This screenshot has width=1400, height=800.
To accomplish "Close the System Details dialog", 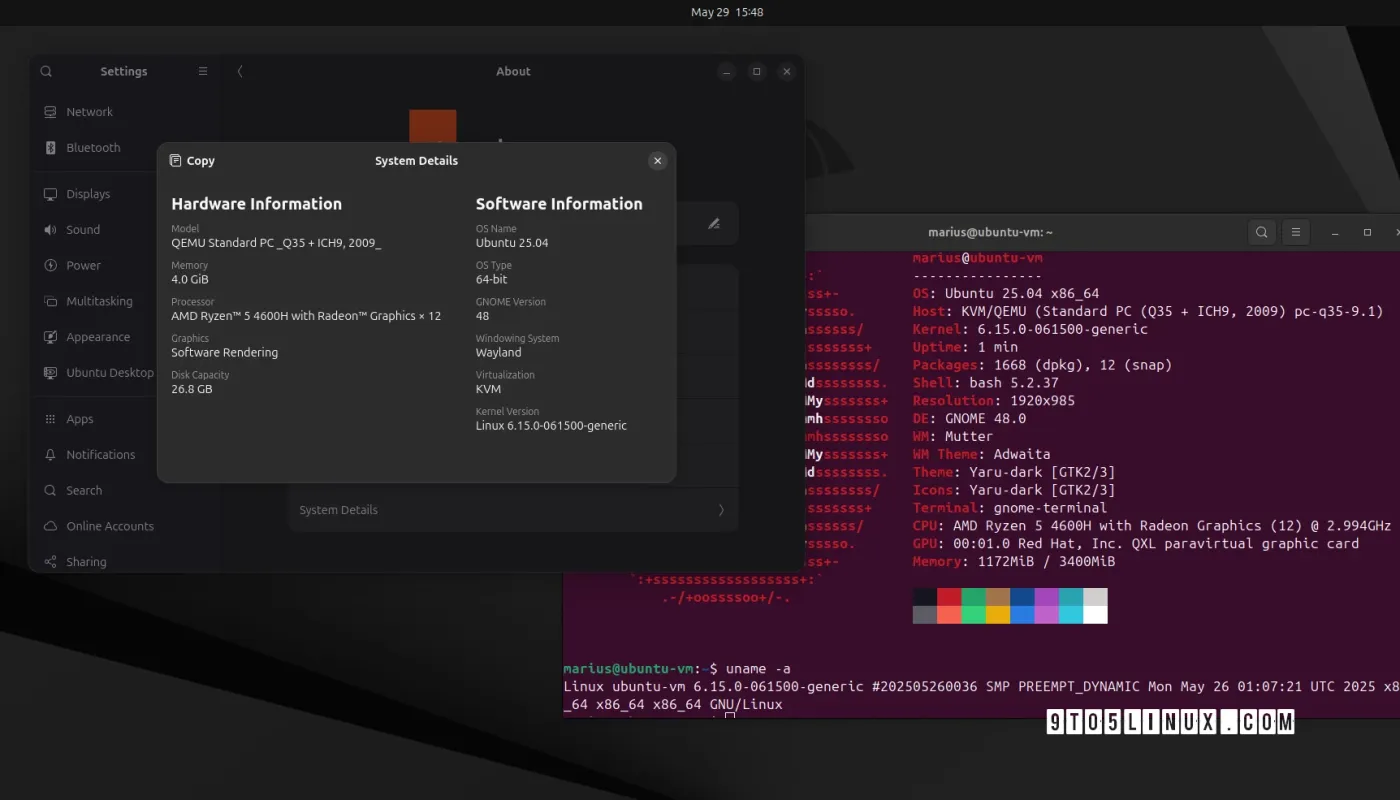I will pyautogui.click(x=657, y=161).
